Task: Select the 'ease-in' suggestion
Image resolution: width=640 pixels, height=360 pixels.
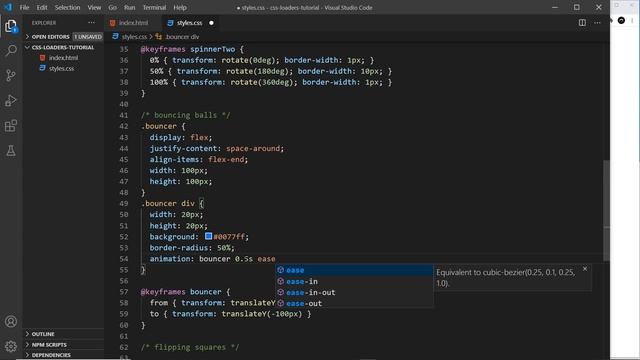Action: 354,281
